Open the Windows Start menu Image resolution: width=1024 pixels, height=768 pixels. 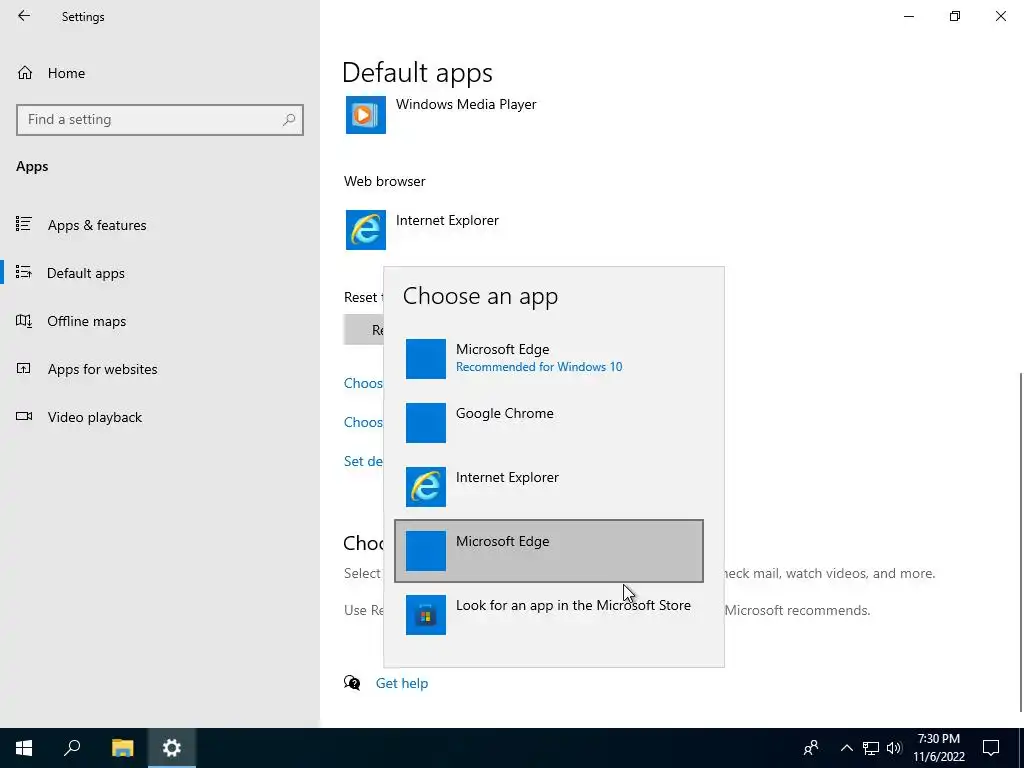pyautogui.click(x=24, y=748)
